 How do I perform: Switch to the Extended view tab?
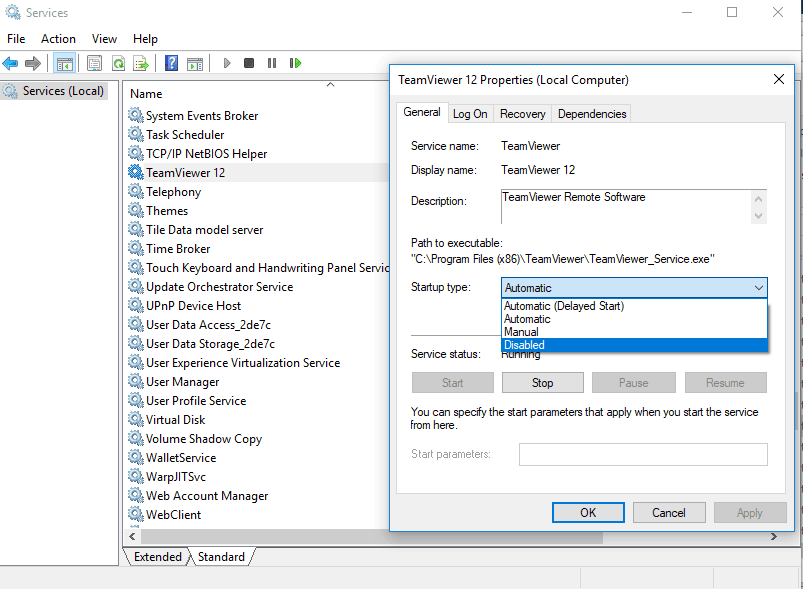click(158, 557)
